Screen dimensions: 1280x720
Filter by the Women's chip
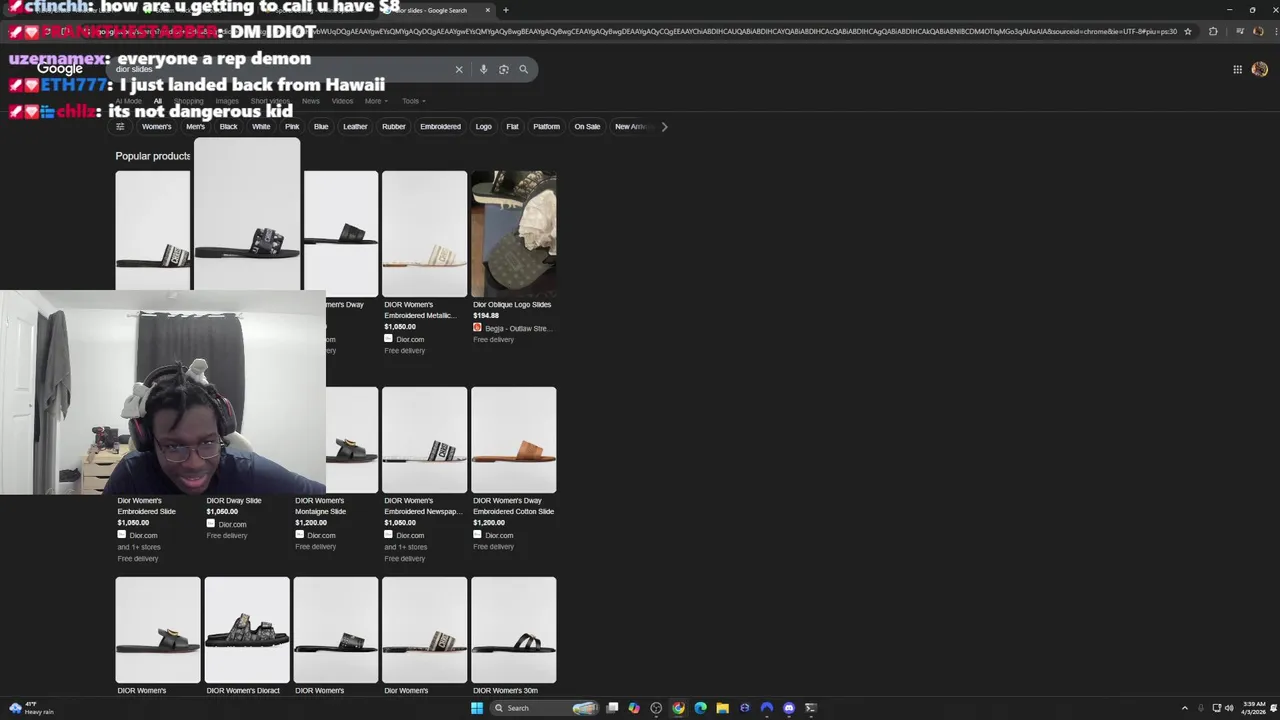click(x=156, y=127)
